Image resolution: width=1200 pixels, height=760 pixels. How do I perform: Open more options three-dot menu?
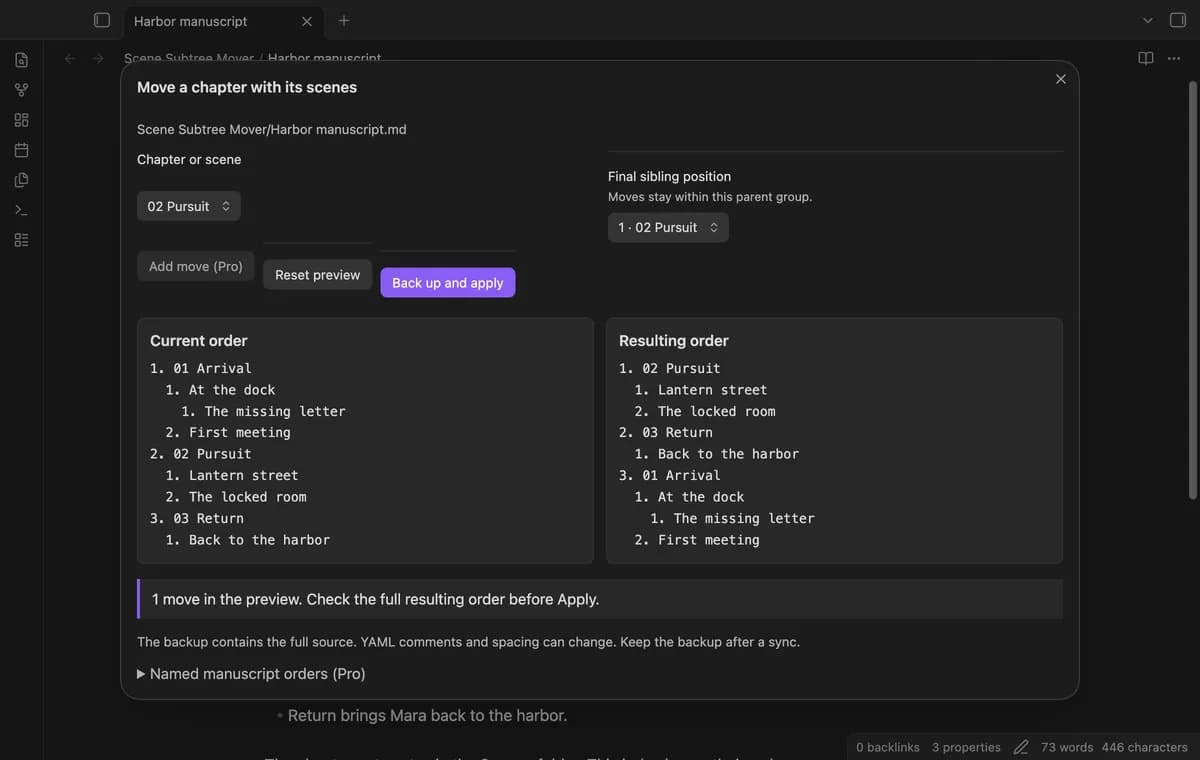pyautogui.click(x=1173, y=58)
